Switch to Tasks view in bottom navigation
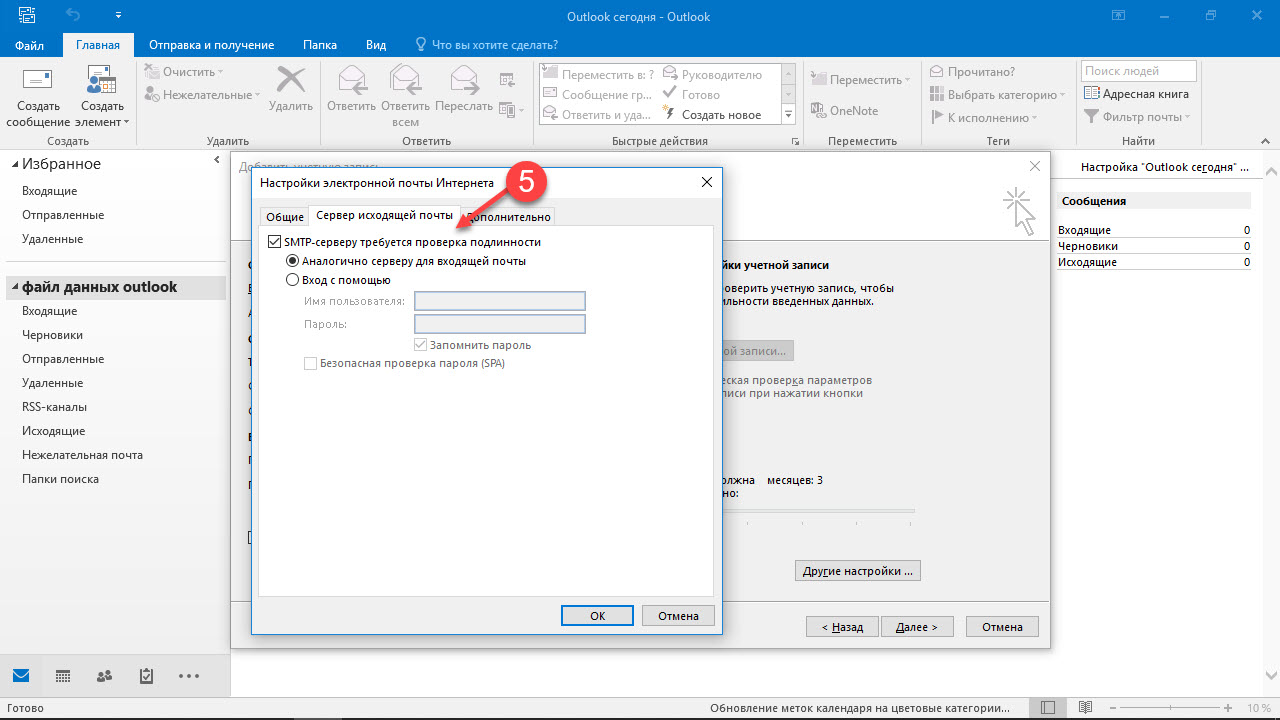The height and width of the screenshot is (720, 1280). click(x=146, y=676)
